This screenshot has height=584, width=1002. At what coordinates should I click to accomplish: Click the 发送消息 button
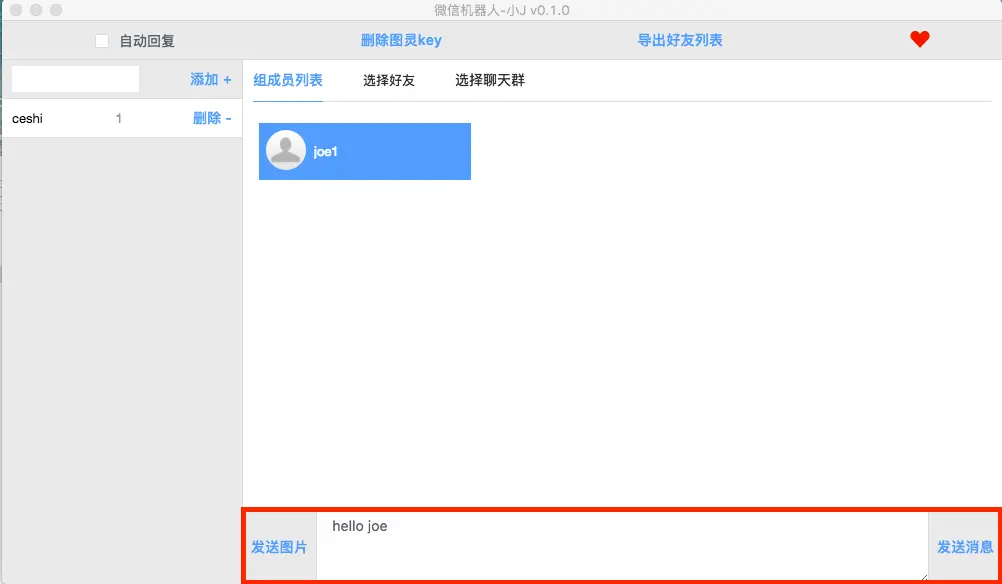tap(965, 547)
